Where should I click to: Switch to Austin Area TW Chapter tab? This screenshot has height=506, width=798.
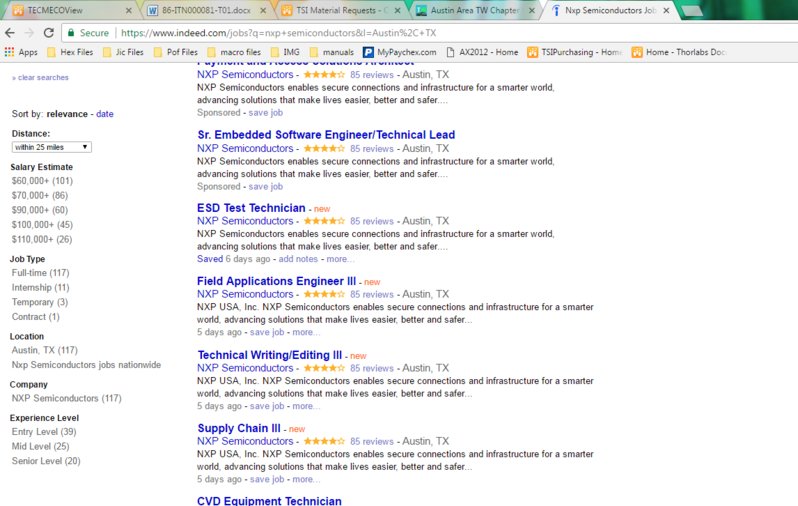[x=474, y=10]
